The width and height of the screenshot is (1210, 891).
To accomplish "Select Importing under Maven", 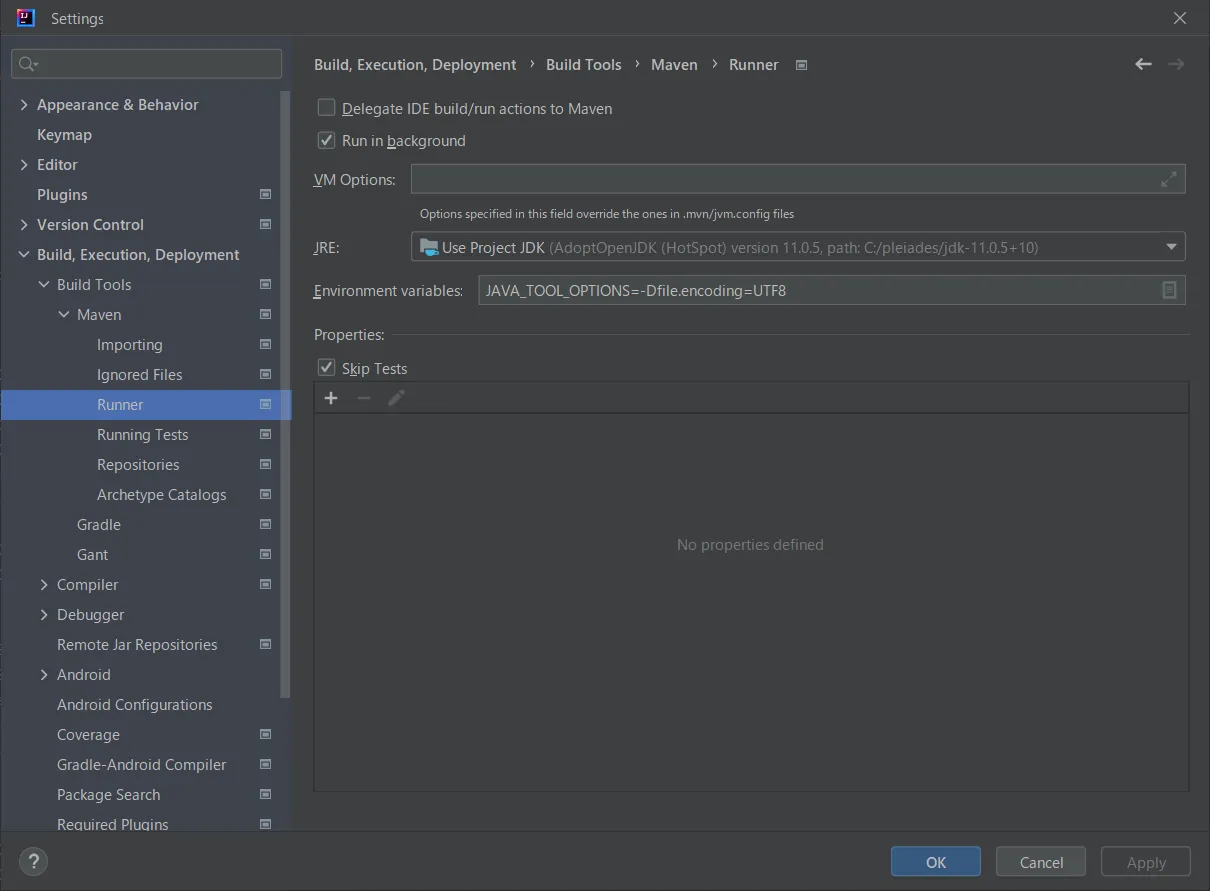I will 129,344.
